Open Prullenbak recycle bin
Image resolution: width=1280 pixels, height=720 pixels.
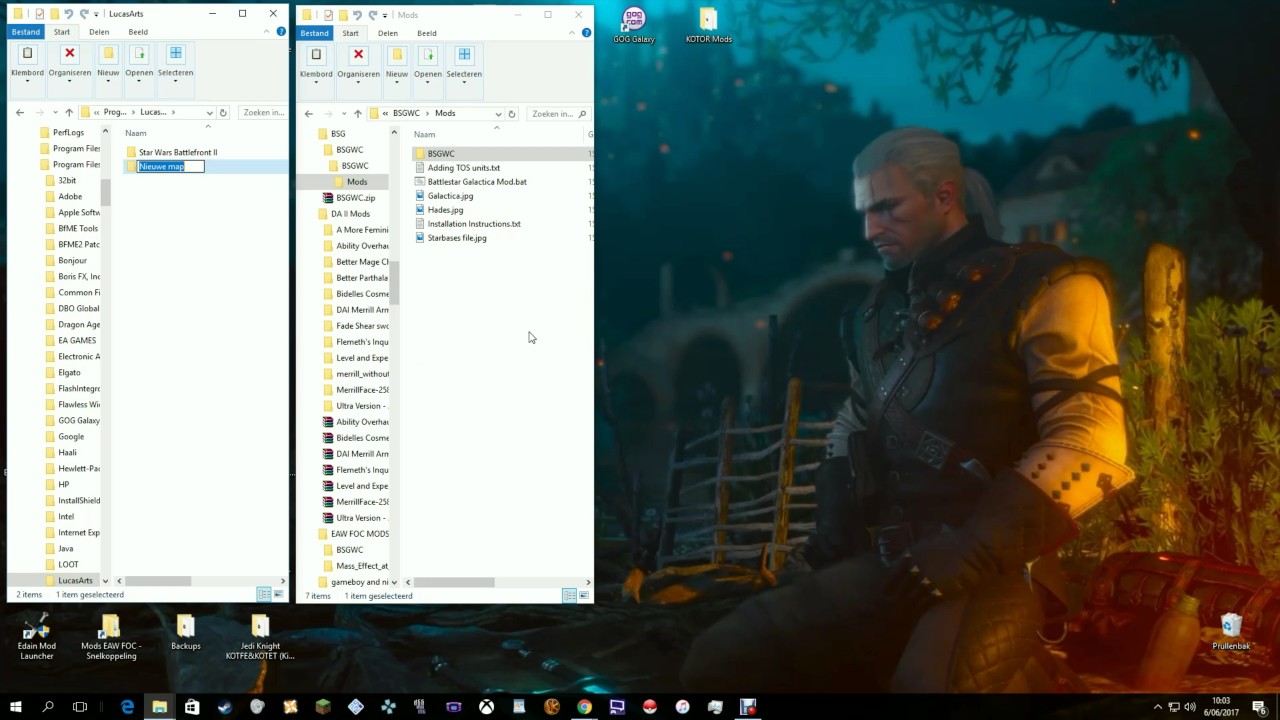(x=1231, y=632)
